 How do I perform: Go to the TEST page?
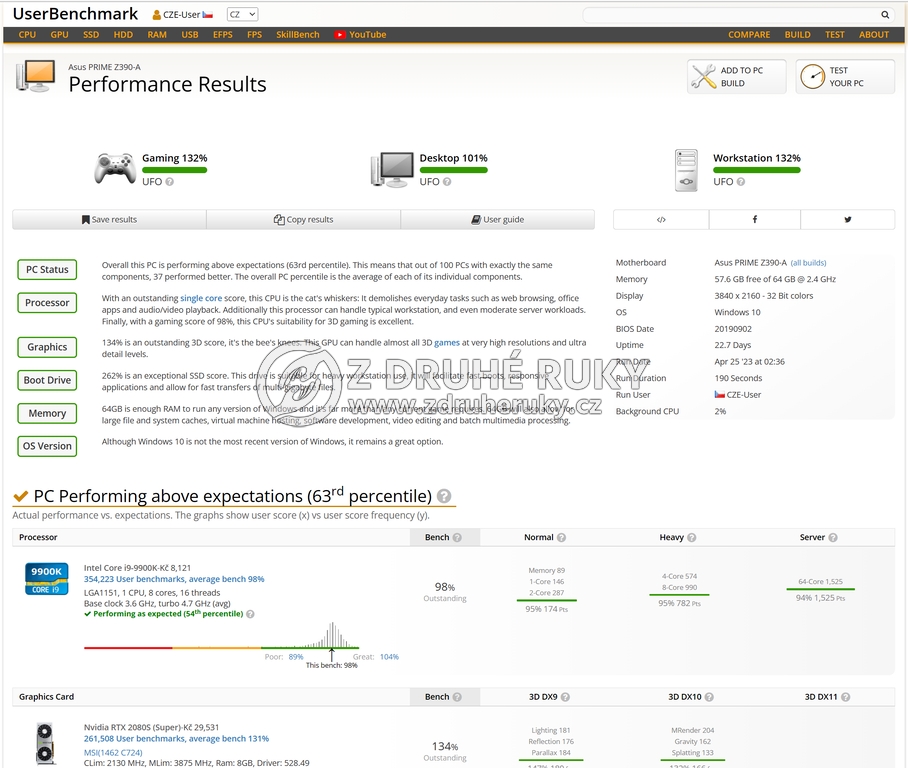coord(835,35)
